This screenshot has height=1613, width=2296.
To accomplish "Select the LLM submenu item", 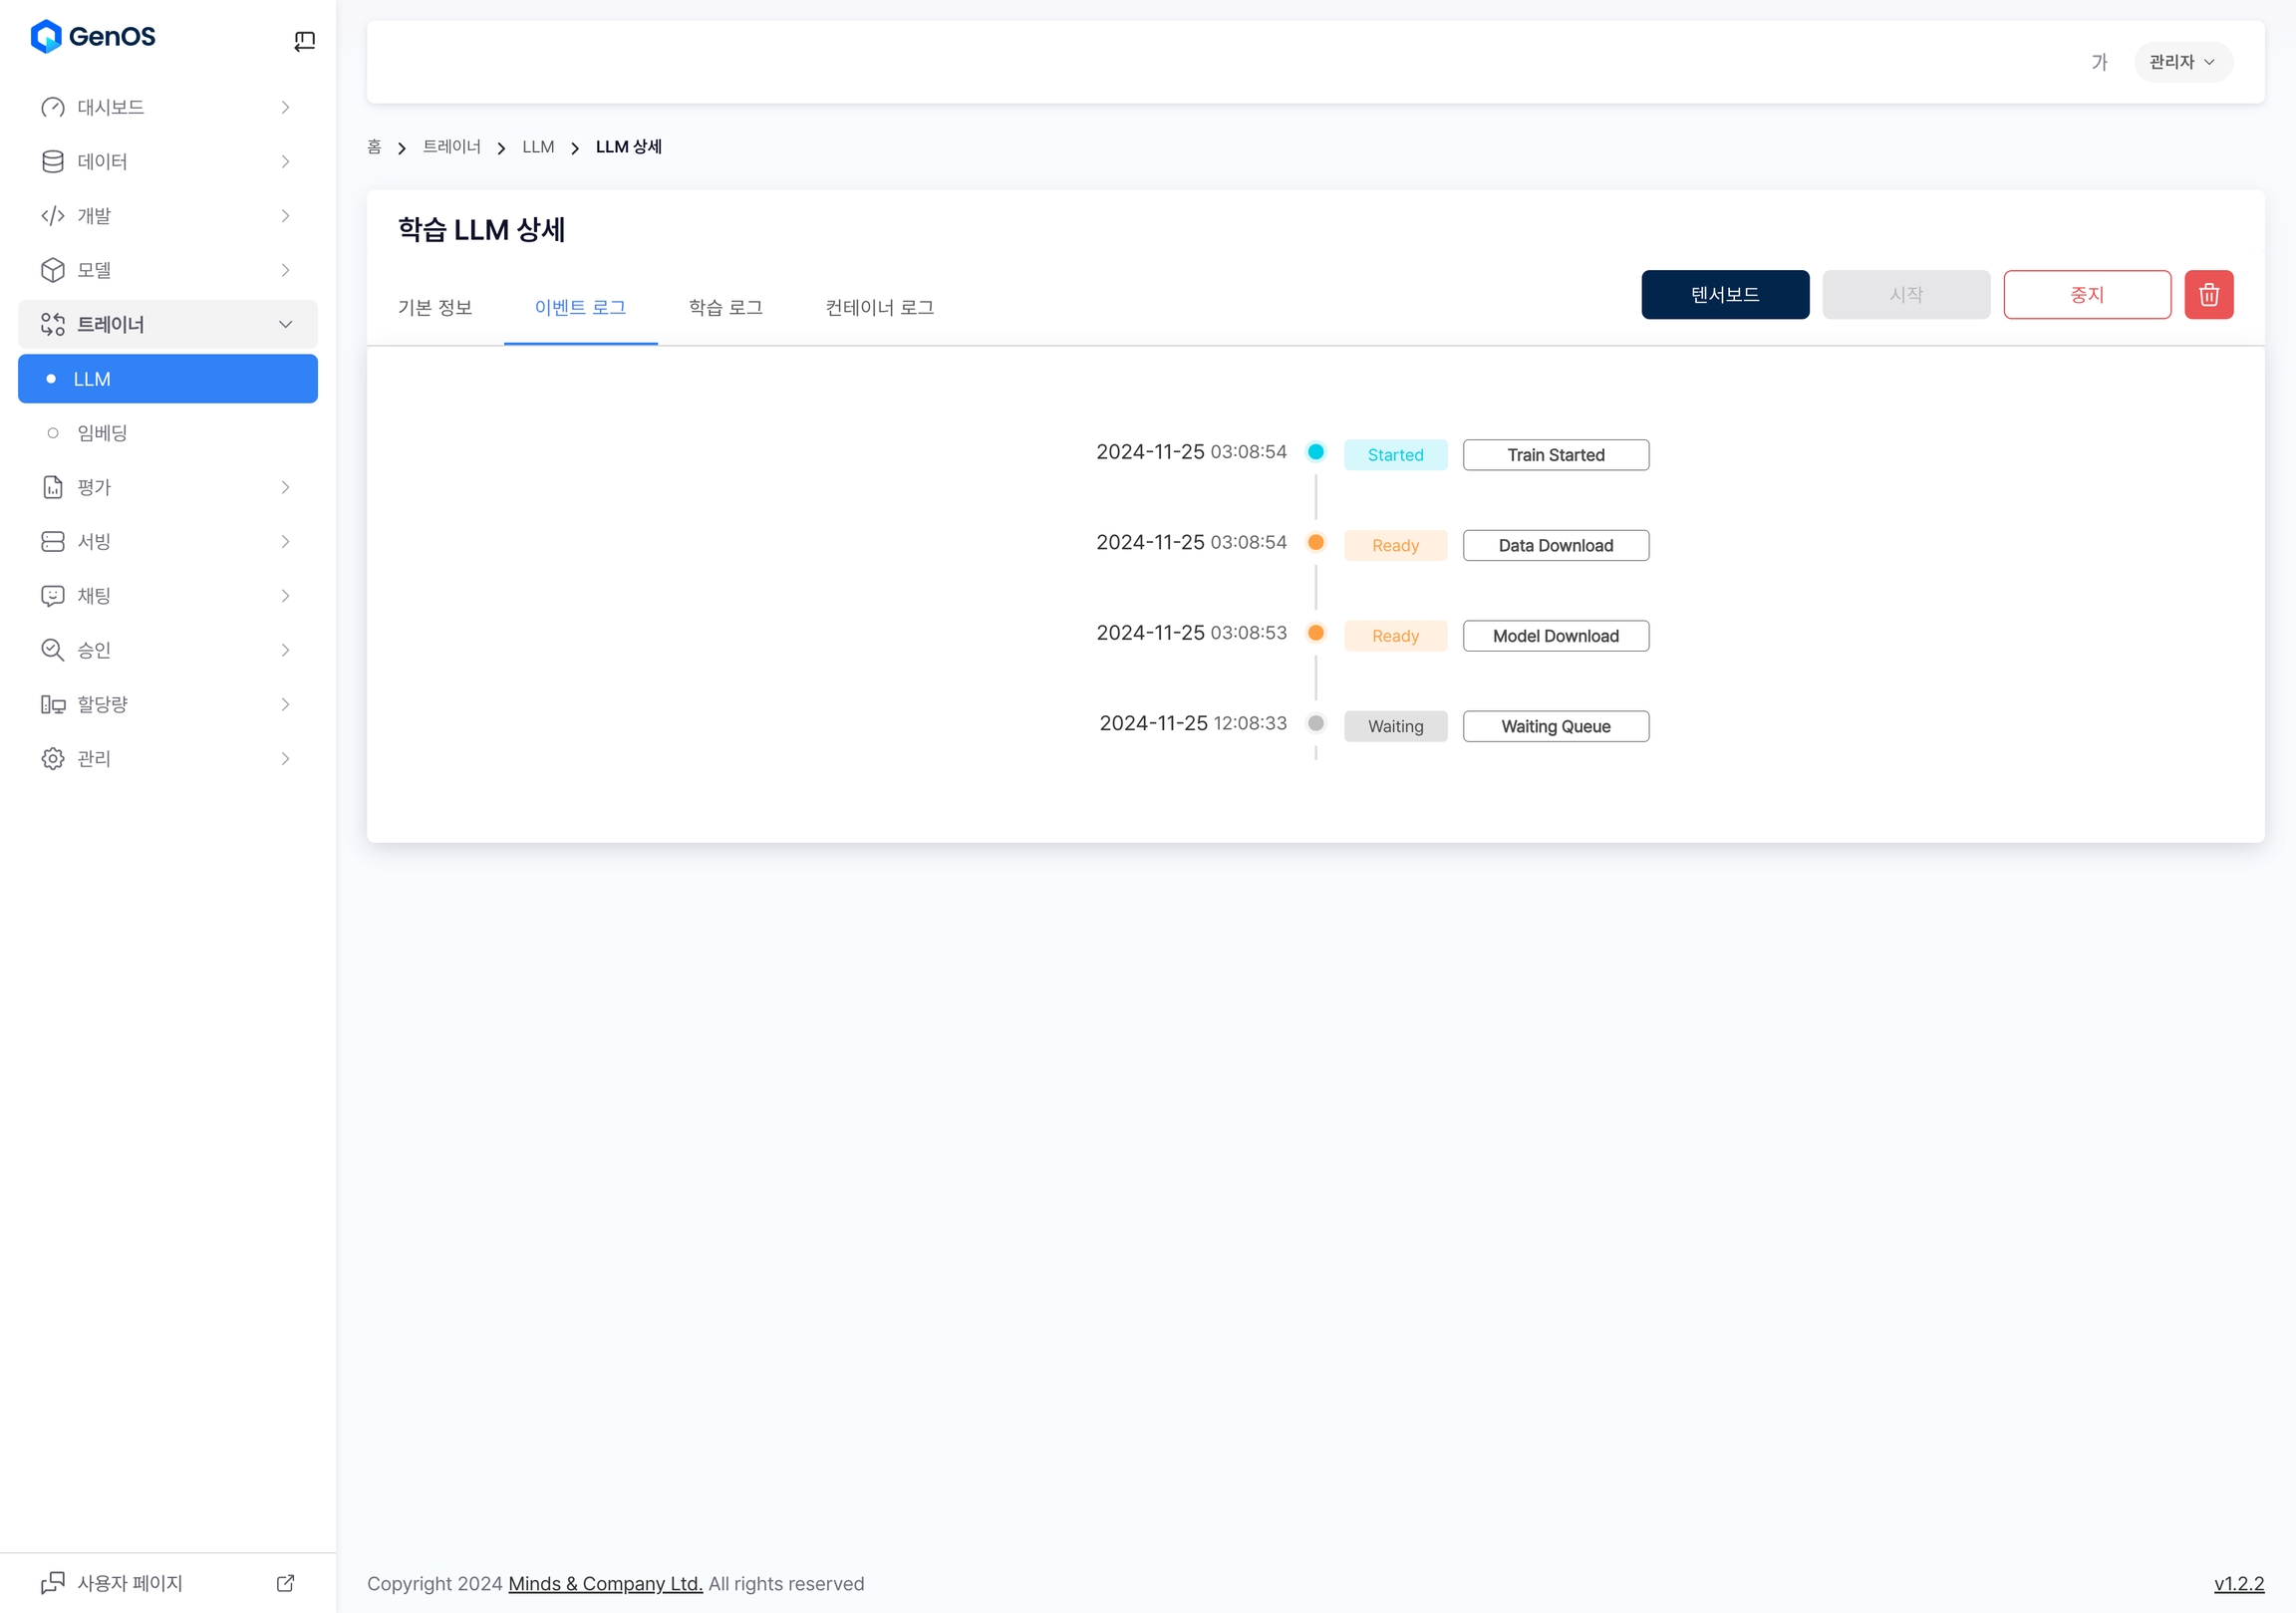I will [168, 379].
